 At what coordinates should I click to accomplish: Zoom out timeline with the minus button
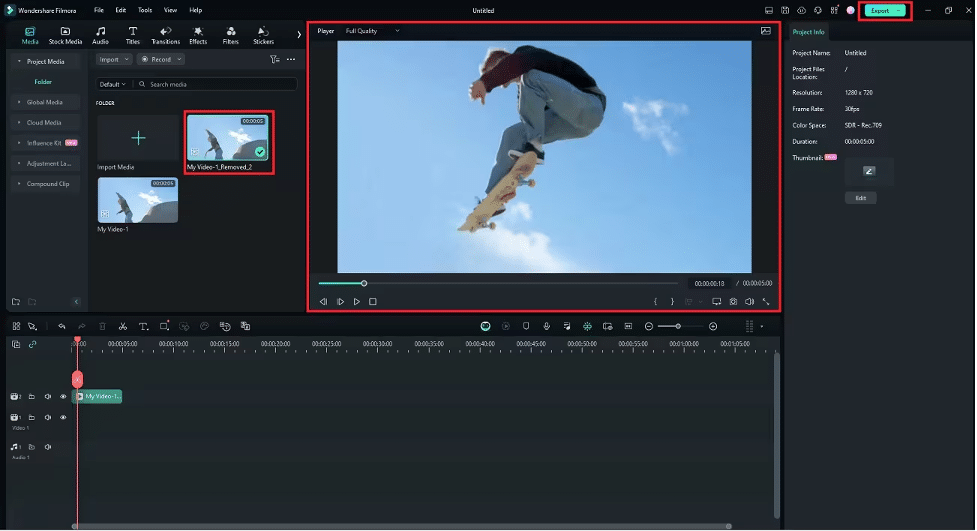pyautogui.click(x=649, y=327)
